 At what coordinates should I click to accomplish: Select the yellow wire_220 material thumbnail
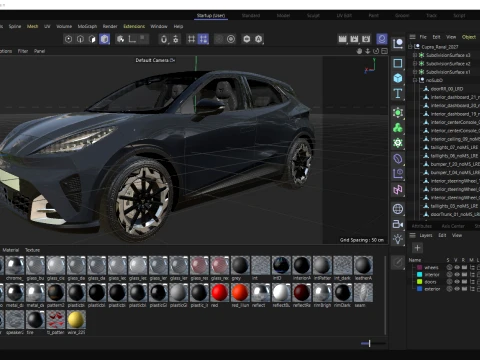tap(76, 319)
